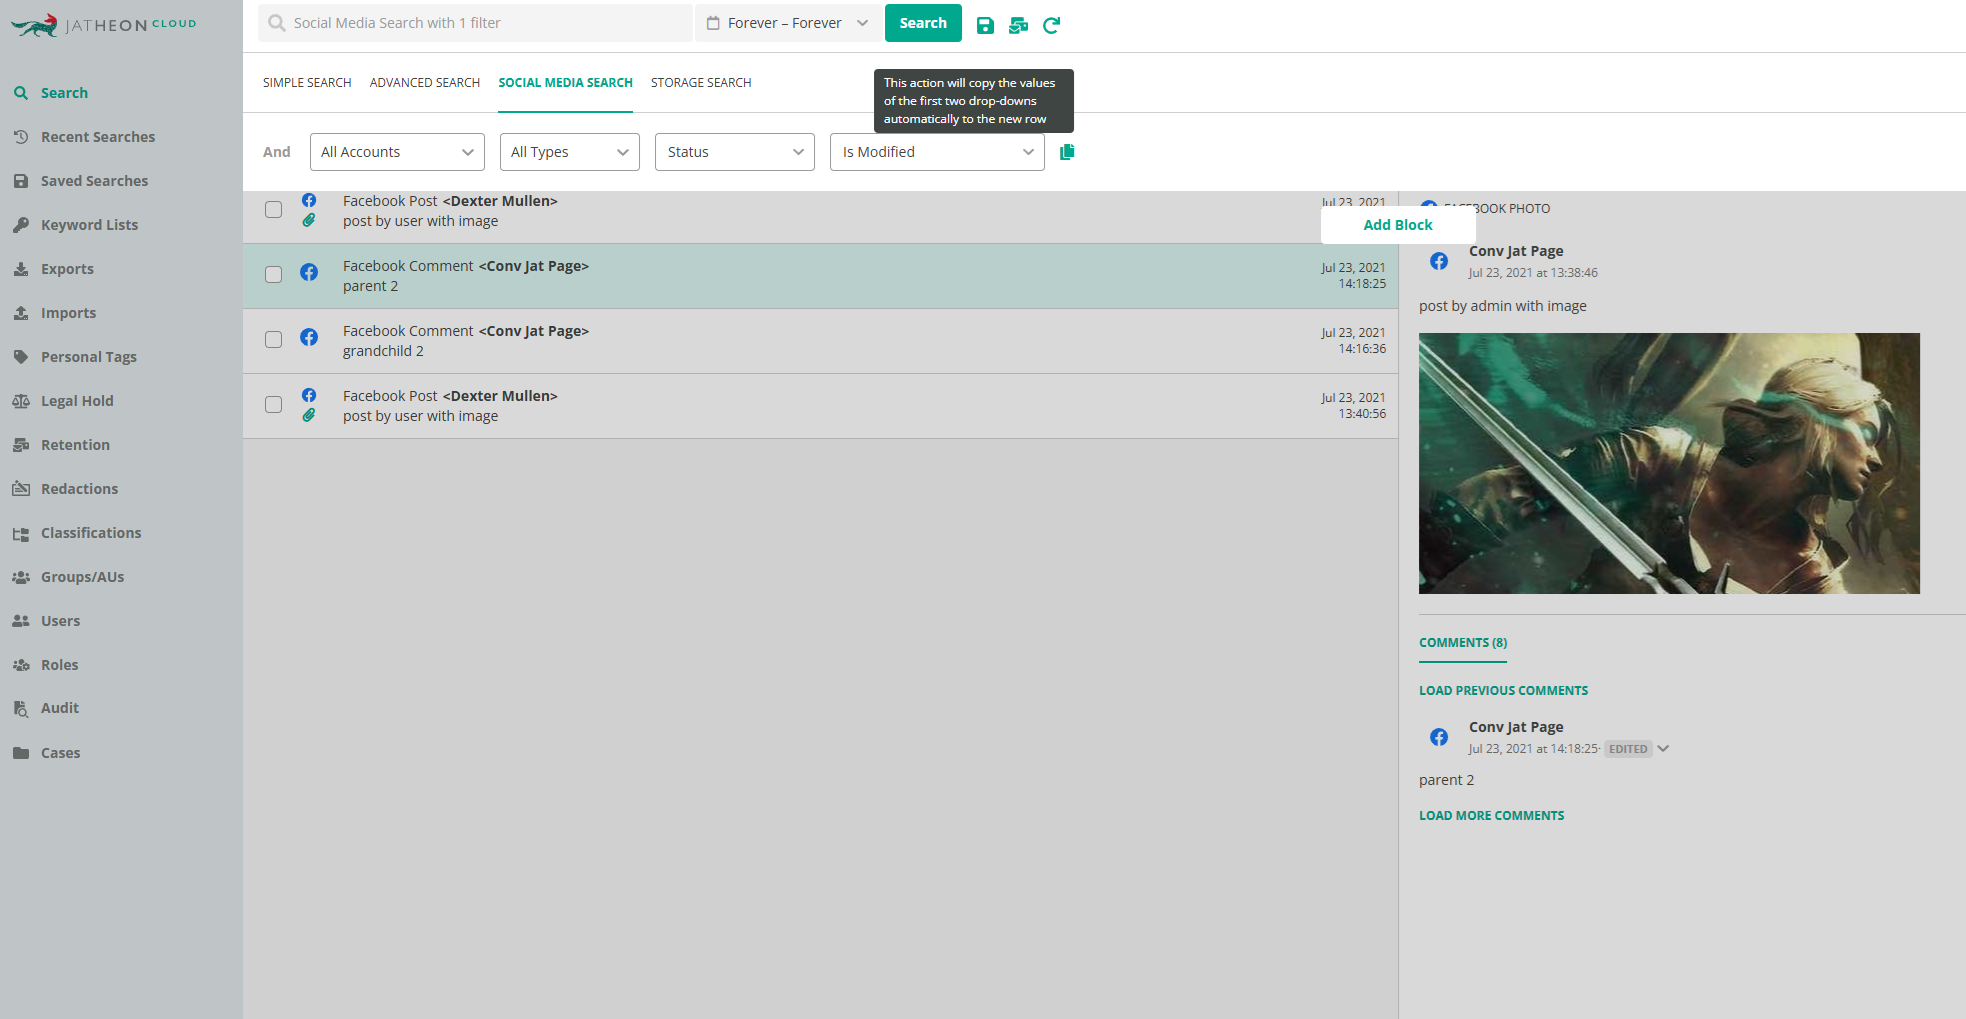Click the EDITED badge on comment

(x=1628, y=749)
